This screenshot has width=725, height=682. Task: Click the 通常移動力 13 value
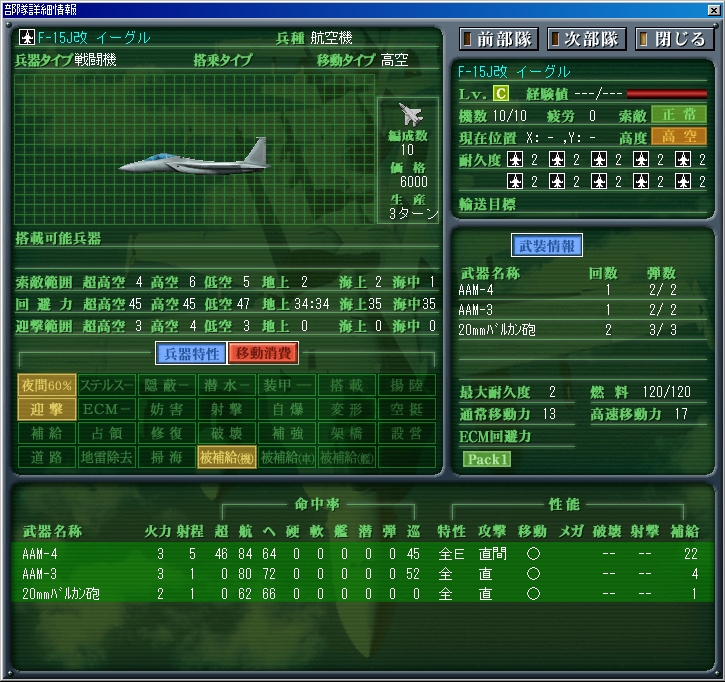(x=549, y=414)
